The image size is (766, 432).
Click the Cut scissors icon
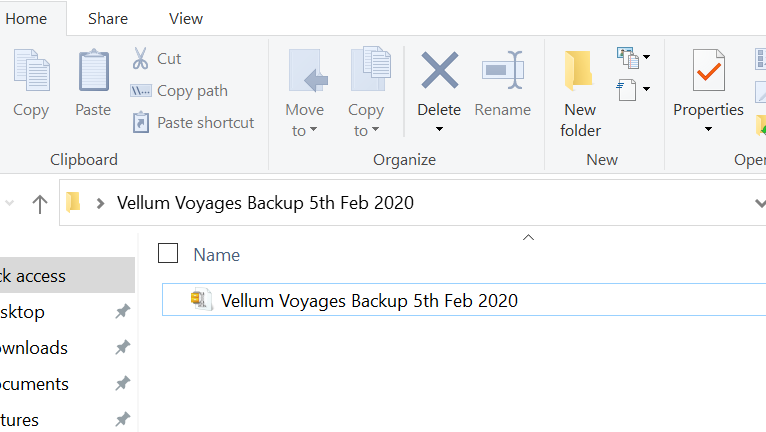140,58
